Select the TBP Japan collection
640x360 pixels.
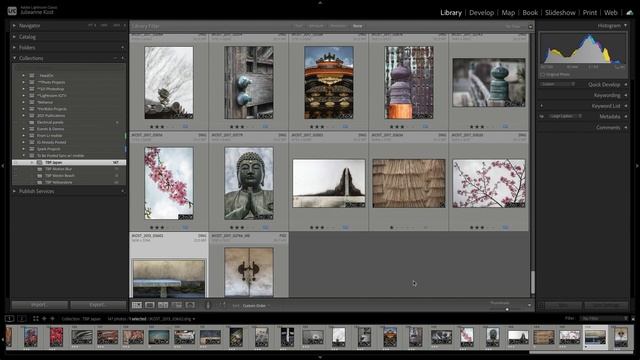click(x=69, y=162)
